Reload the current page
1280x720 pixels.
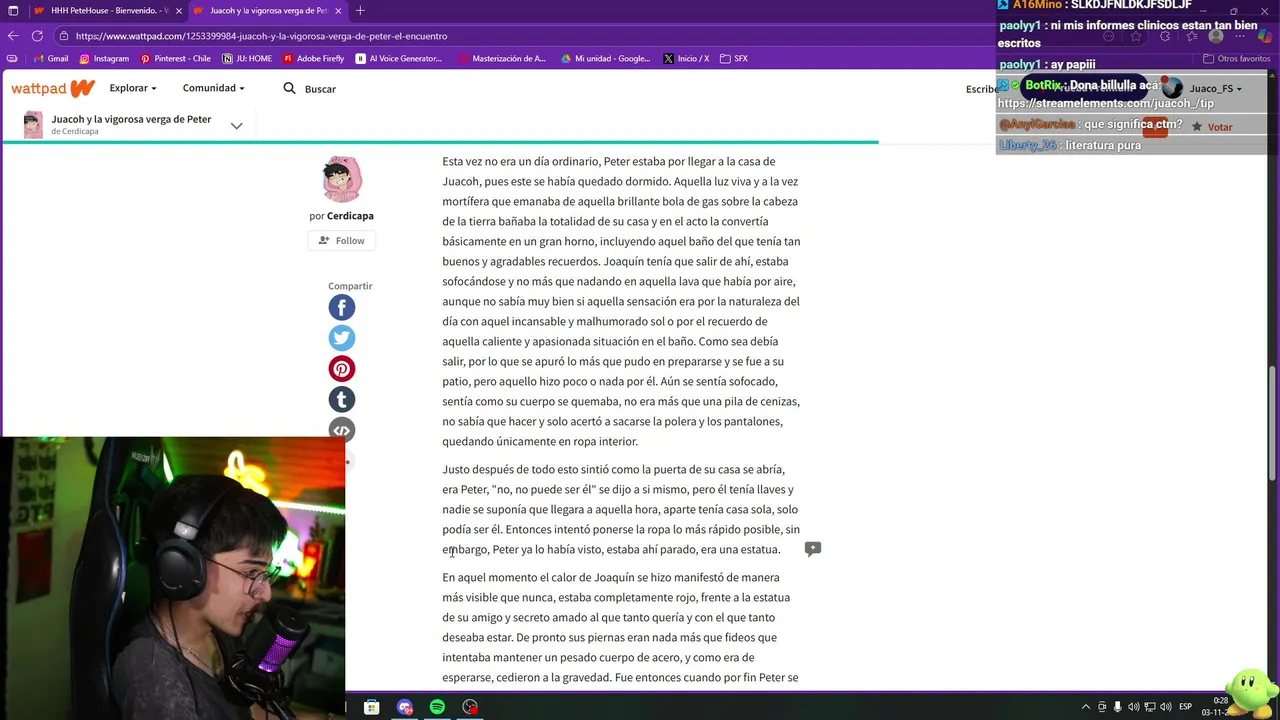point(38,36)
